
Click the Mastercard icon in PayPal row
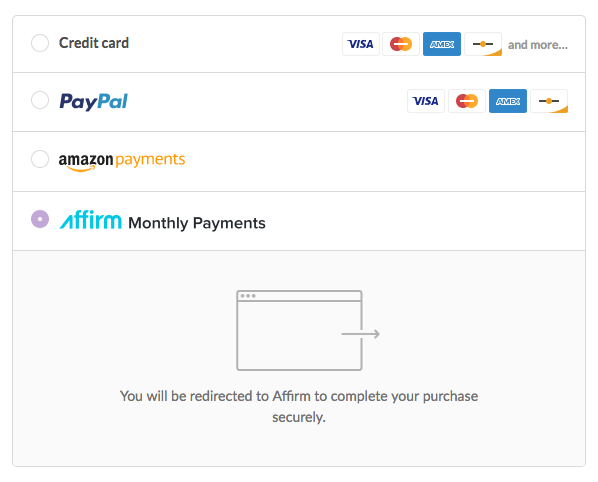(467, 101)
